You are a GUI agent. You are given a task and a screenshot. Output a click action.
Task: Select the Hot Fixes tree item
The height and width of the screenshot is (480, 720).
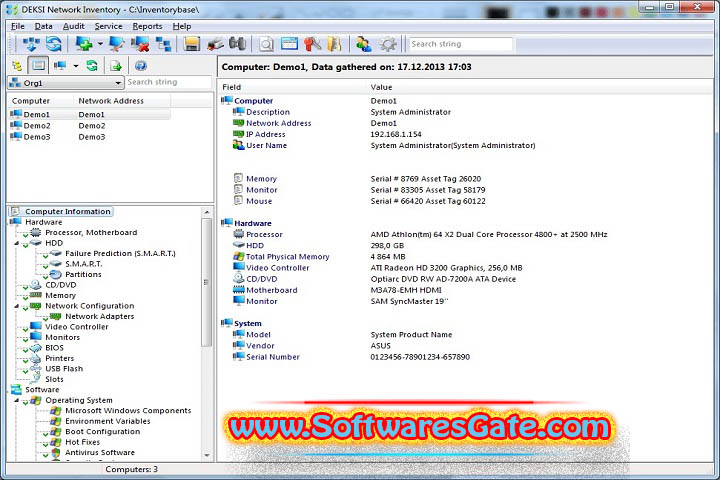[x=83, y=442]
